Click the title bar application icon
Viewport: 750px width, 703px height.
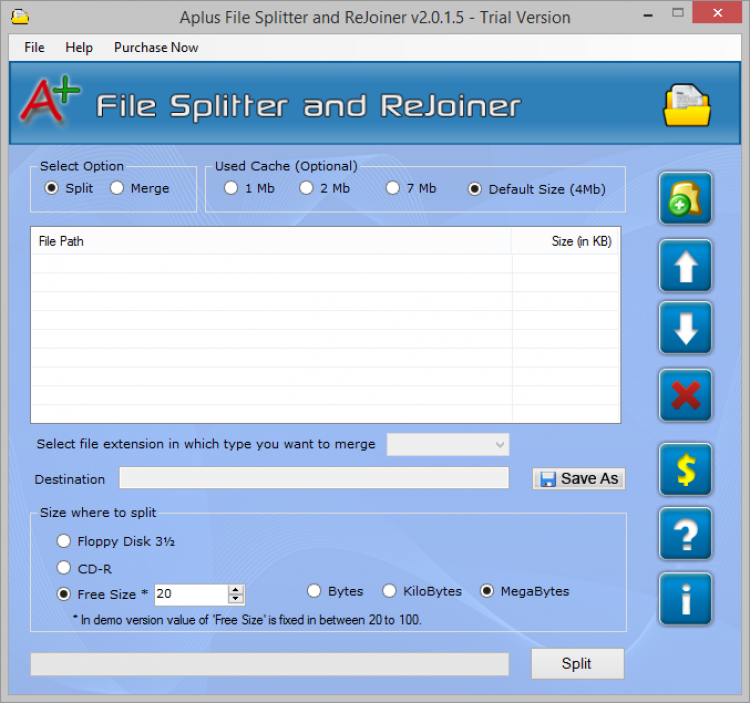(x=20, y=17)
